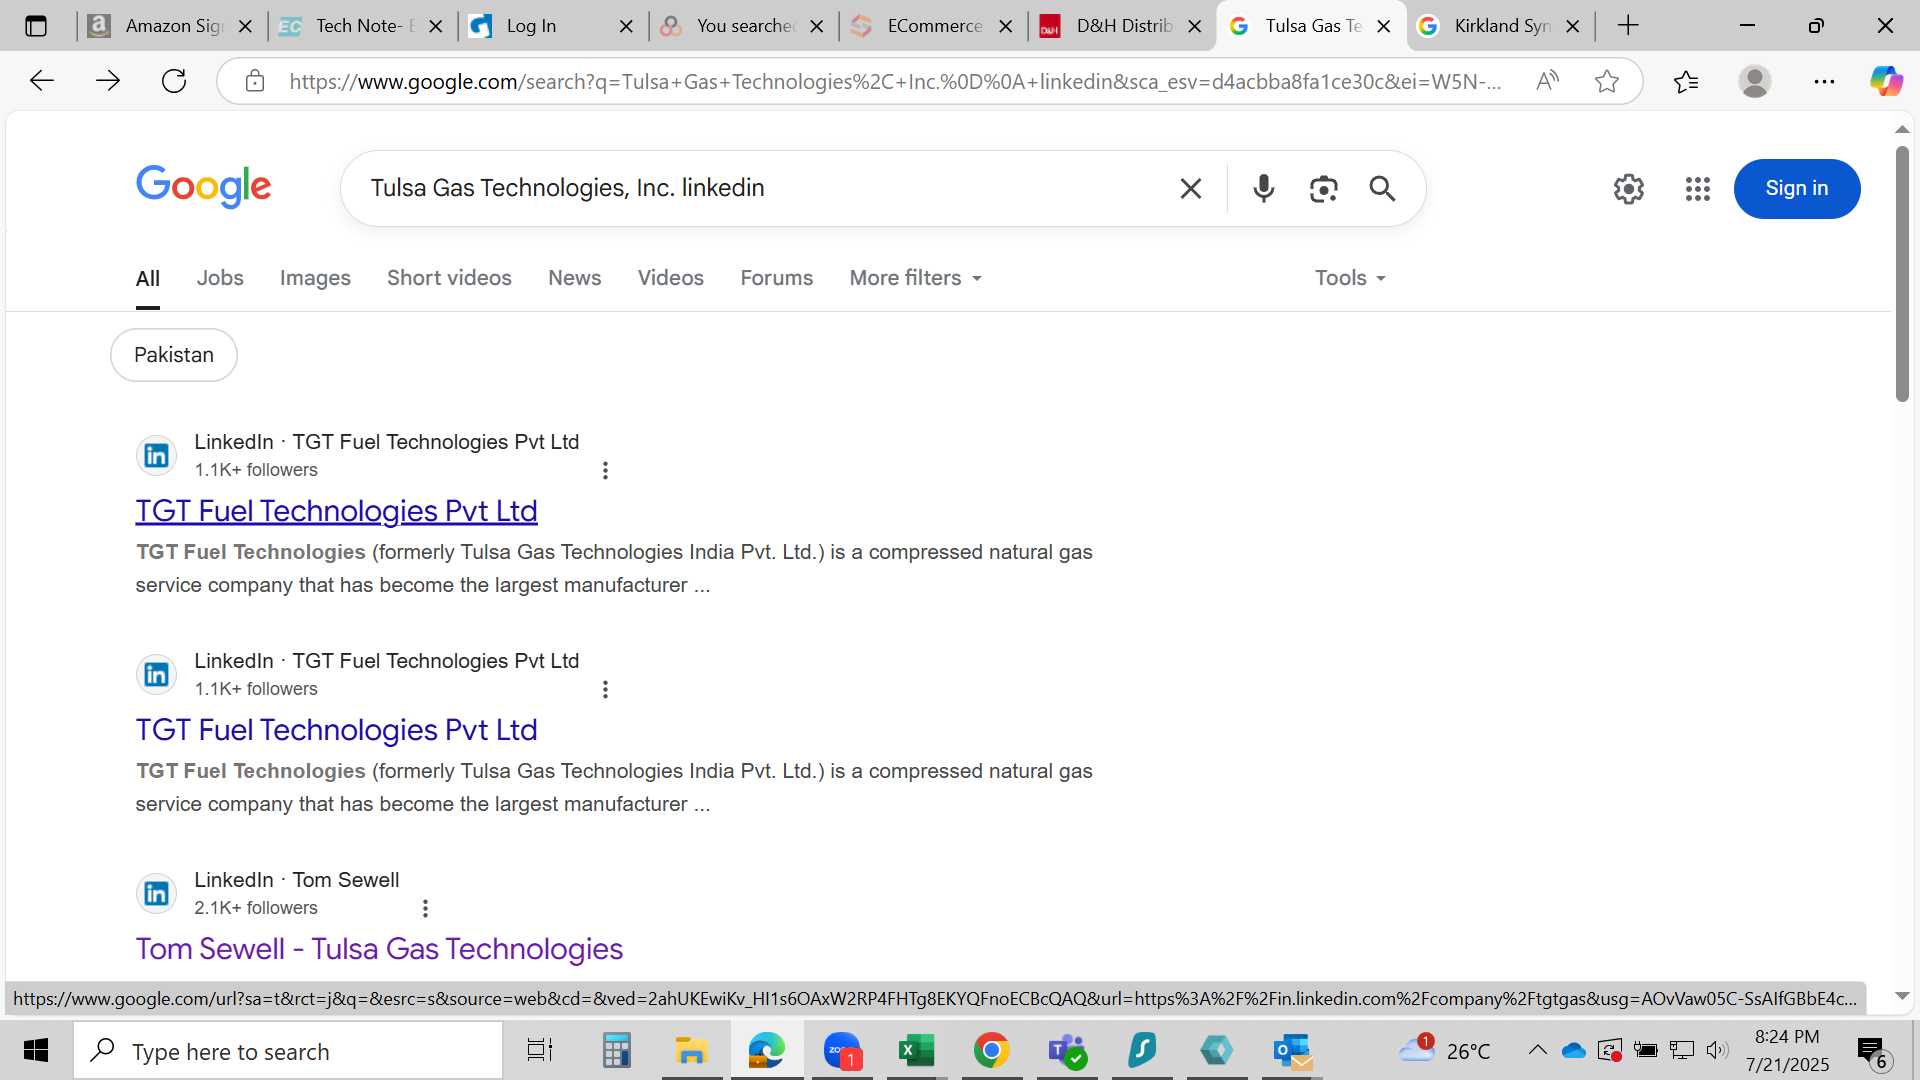Close the Log In browser tab
This screenshot has height=1080, width=1920.
point(626,26)
